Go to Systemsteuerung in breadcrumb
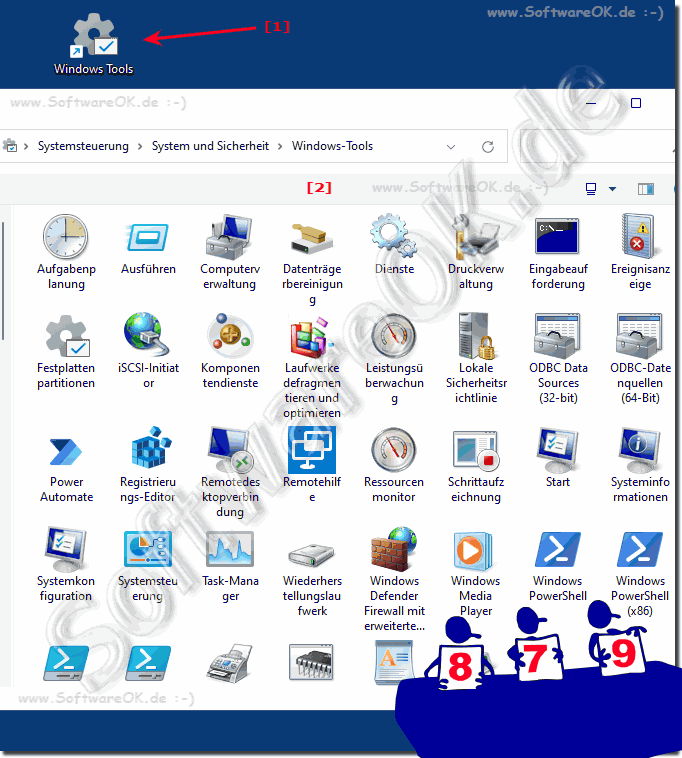 coord(83,146)
